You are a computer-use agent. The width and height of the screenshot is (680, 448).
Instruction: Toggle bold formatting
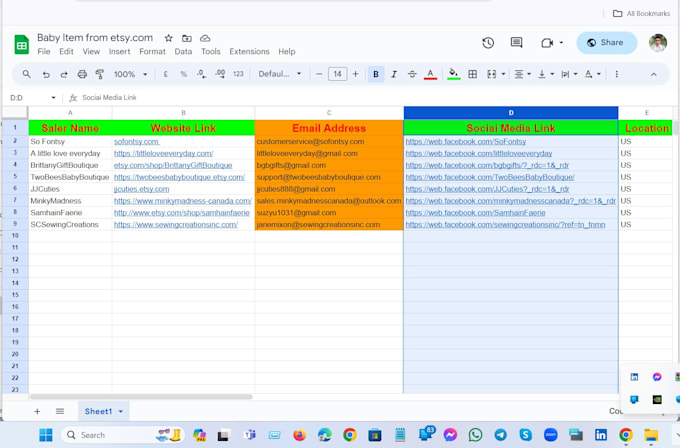[x=376, y=74]
